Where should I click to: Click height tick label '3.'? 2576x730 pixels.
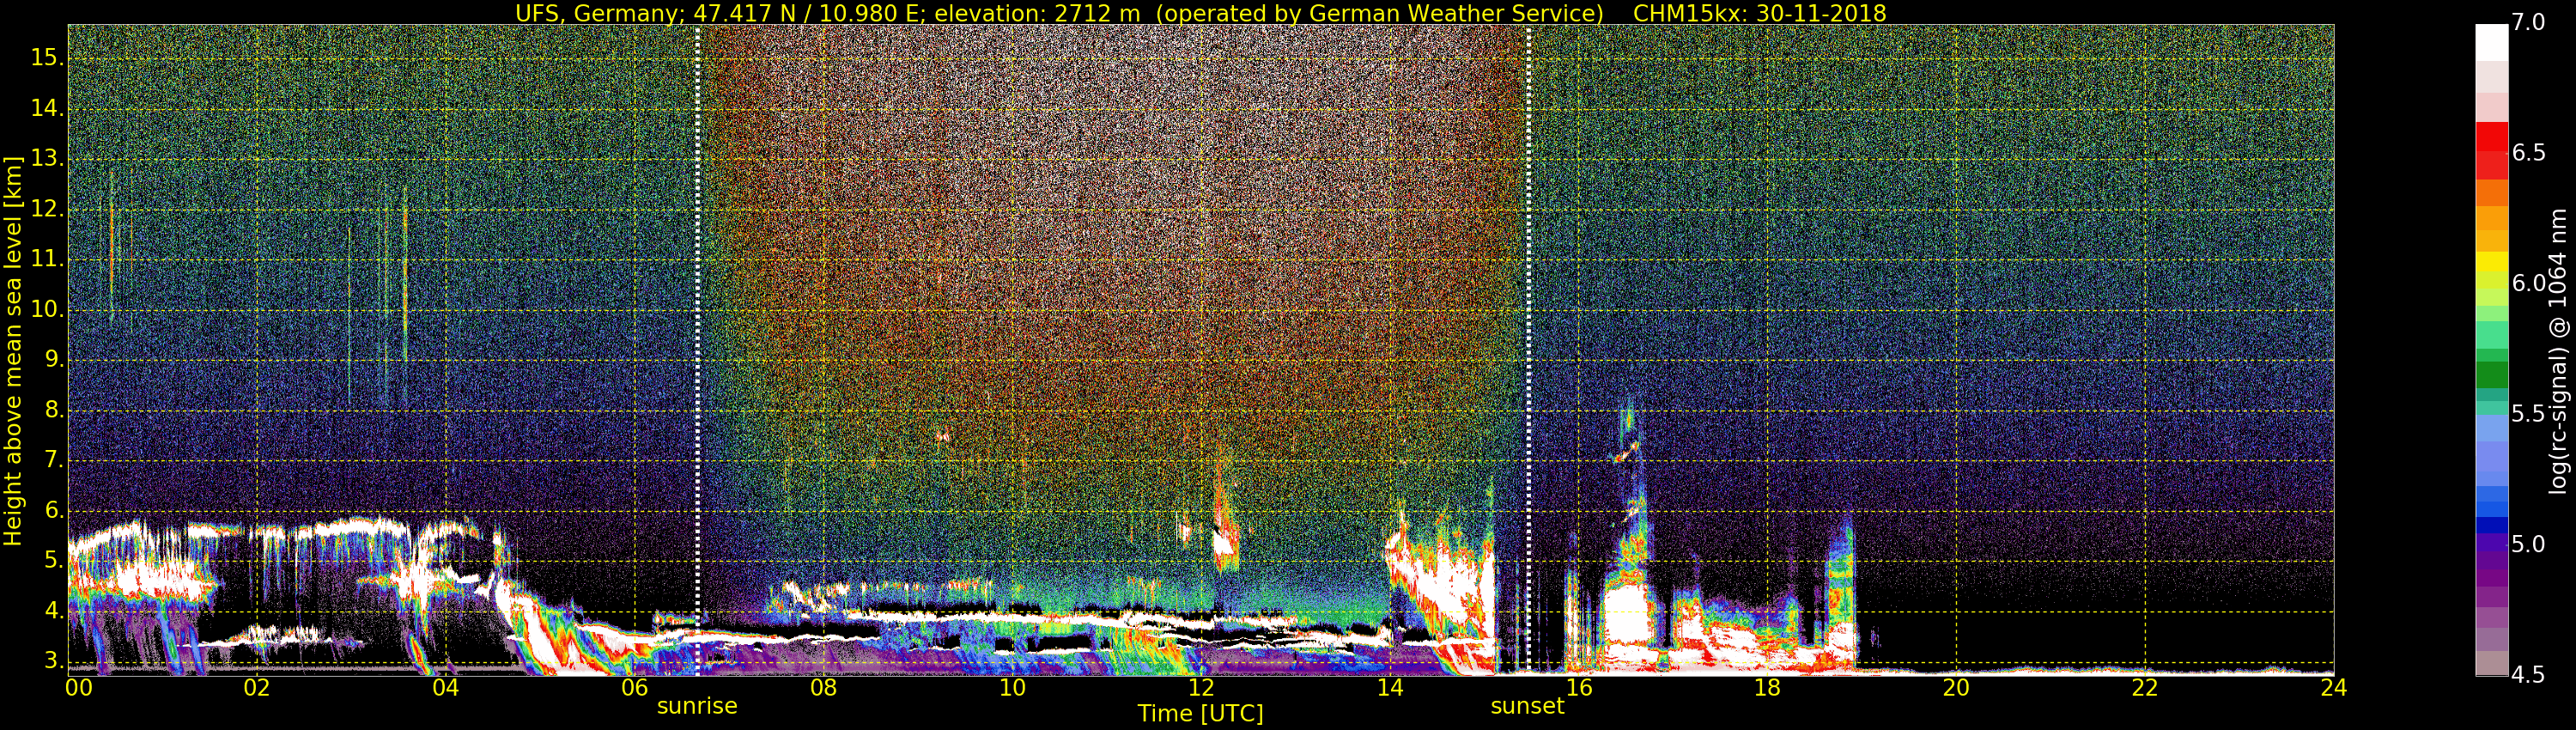[54, 661]
